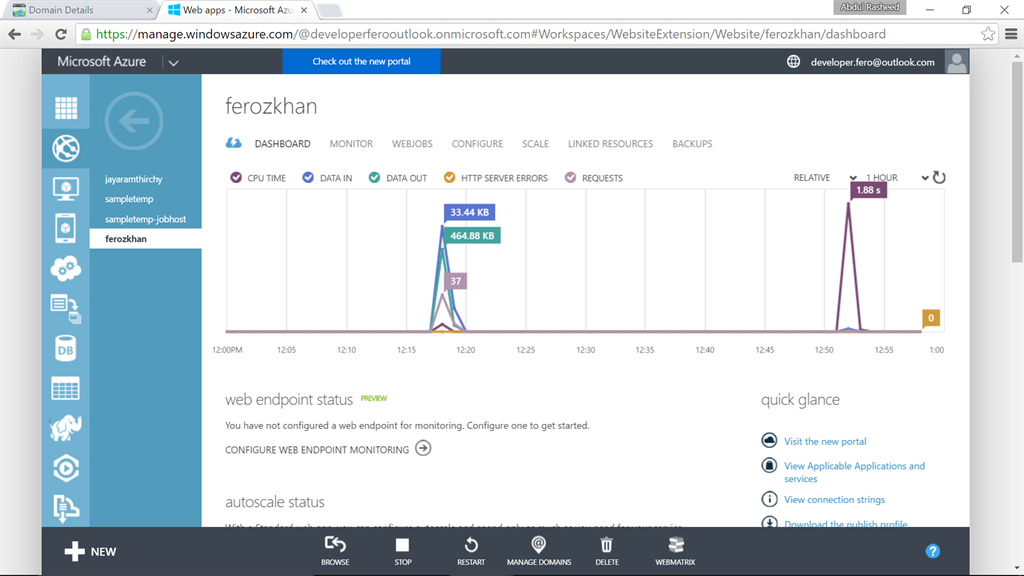Click the back arrow circle button

tap(134, 121)
